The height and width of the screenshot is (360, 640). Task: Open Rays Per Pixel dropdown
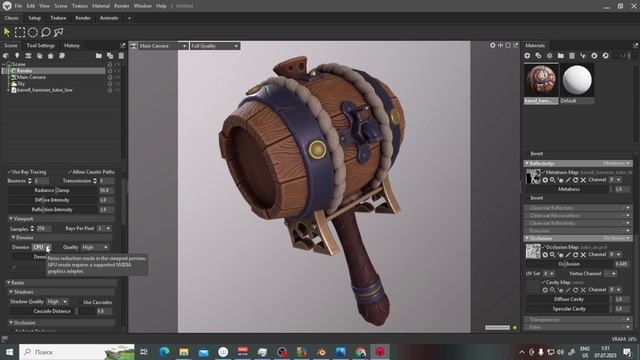click(x=104, y=228)
